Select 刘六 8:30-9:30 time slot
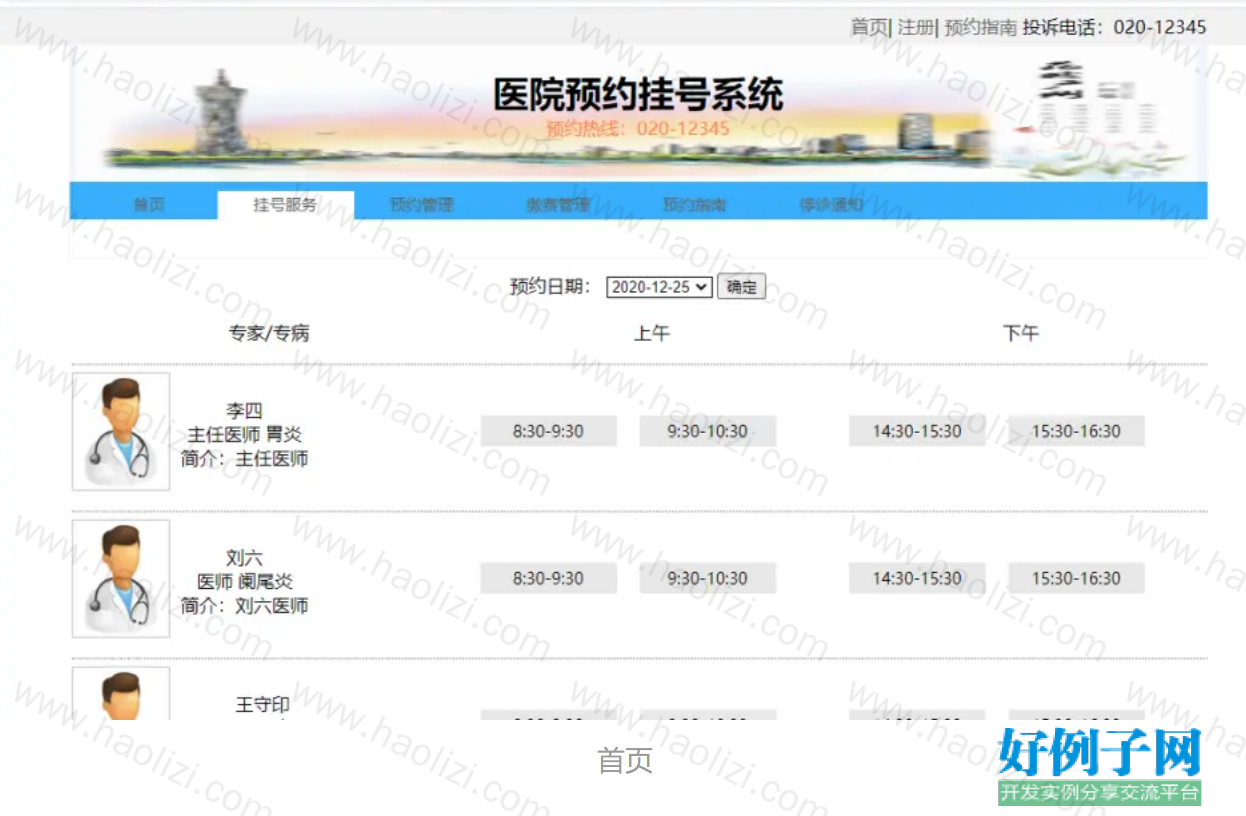Screen dimensions: 1246x816 coord(548,579)
